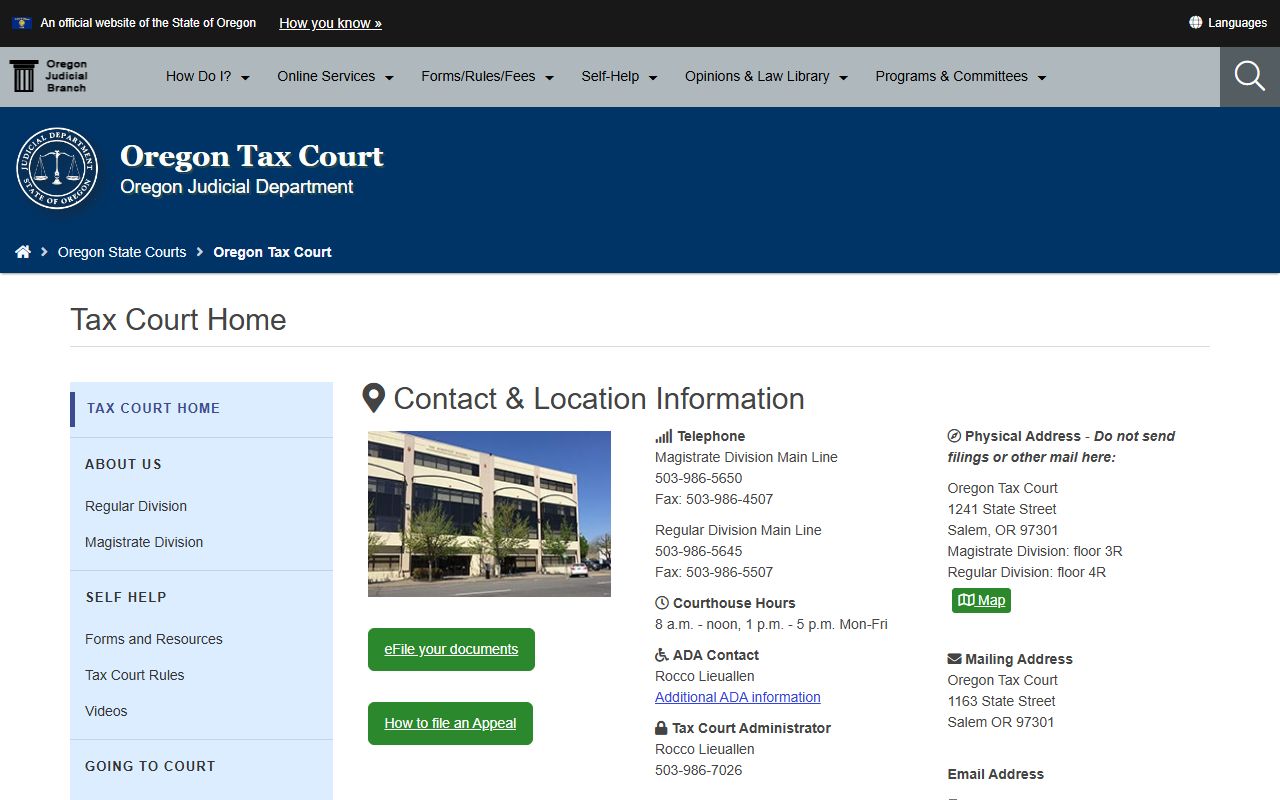Click the clock icon by Courthouse Hours
Image resolution: width=1280 pixels, height=800 pixels.
click(x=662, y=603)
